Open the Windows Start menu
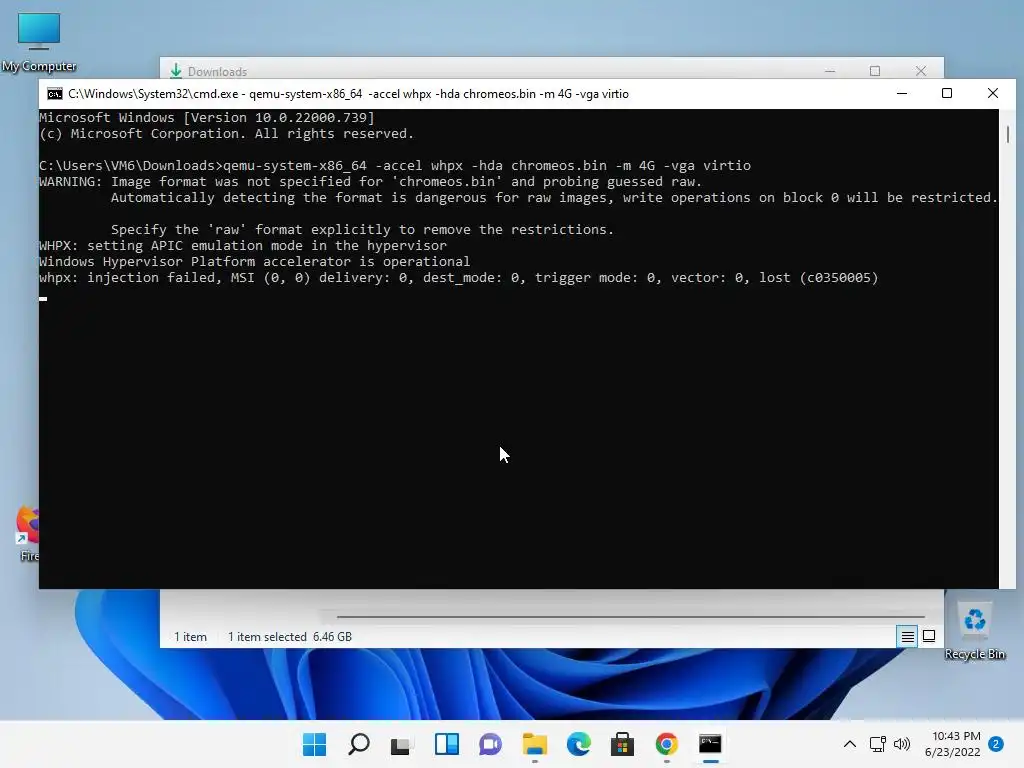The image size is (1024, 768). pyautogui.click(x=314, y=744)
